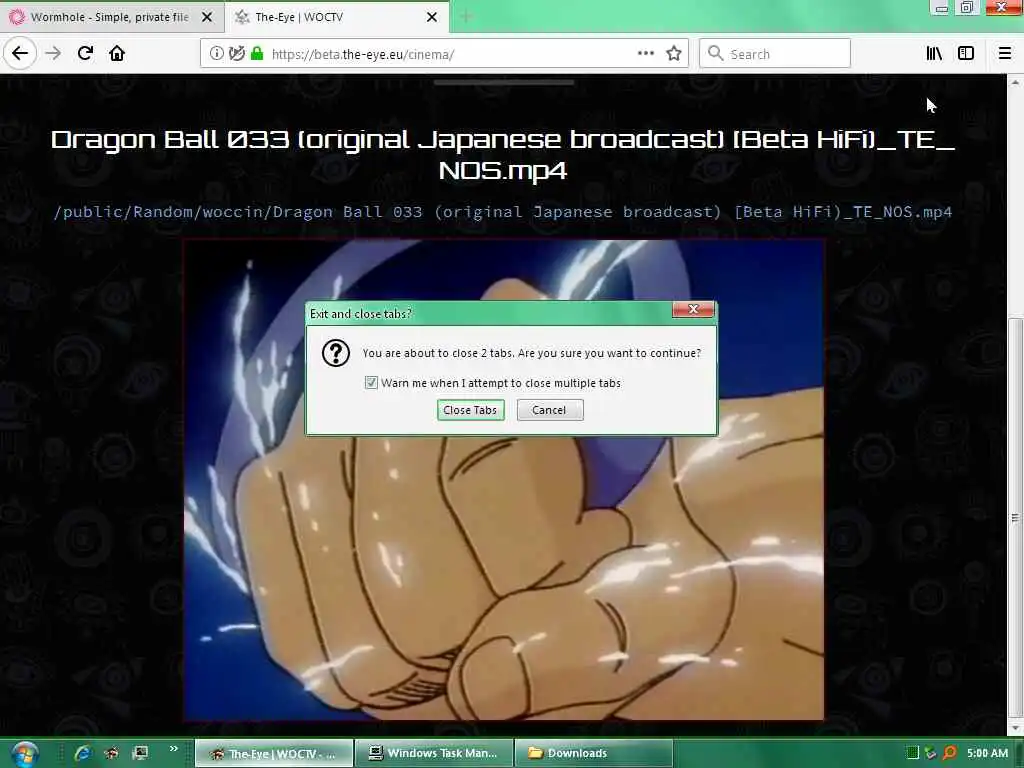Screen dimensions: 1024x768
Task: Click the forward navigation arrow
Action: [53, 54]
